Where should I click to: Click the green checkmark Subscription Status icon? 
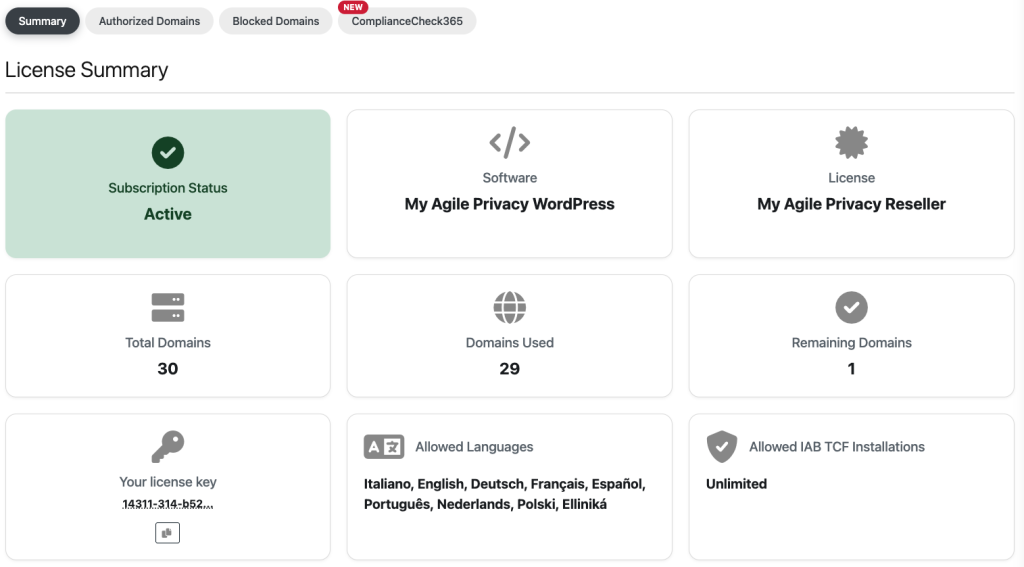coord(168,153)
